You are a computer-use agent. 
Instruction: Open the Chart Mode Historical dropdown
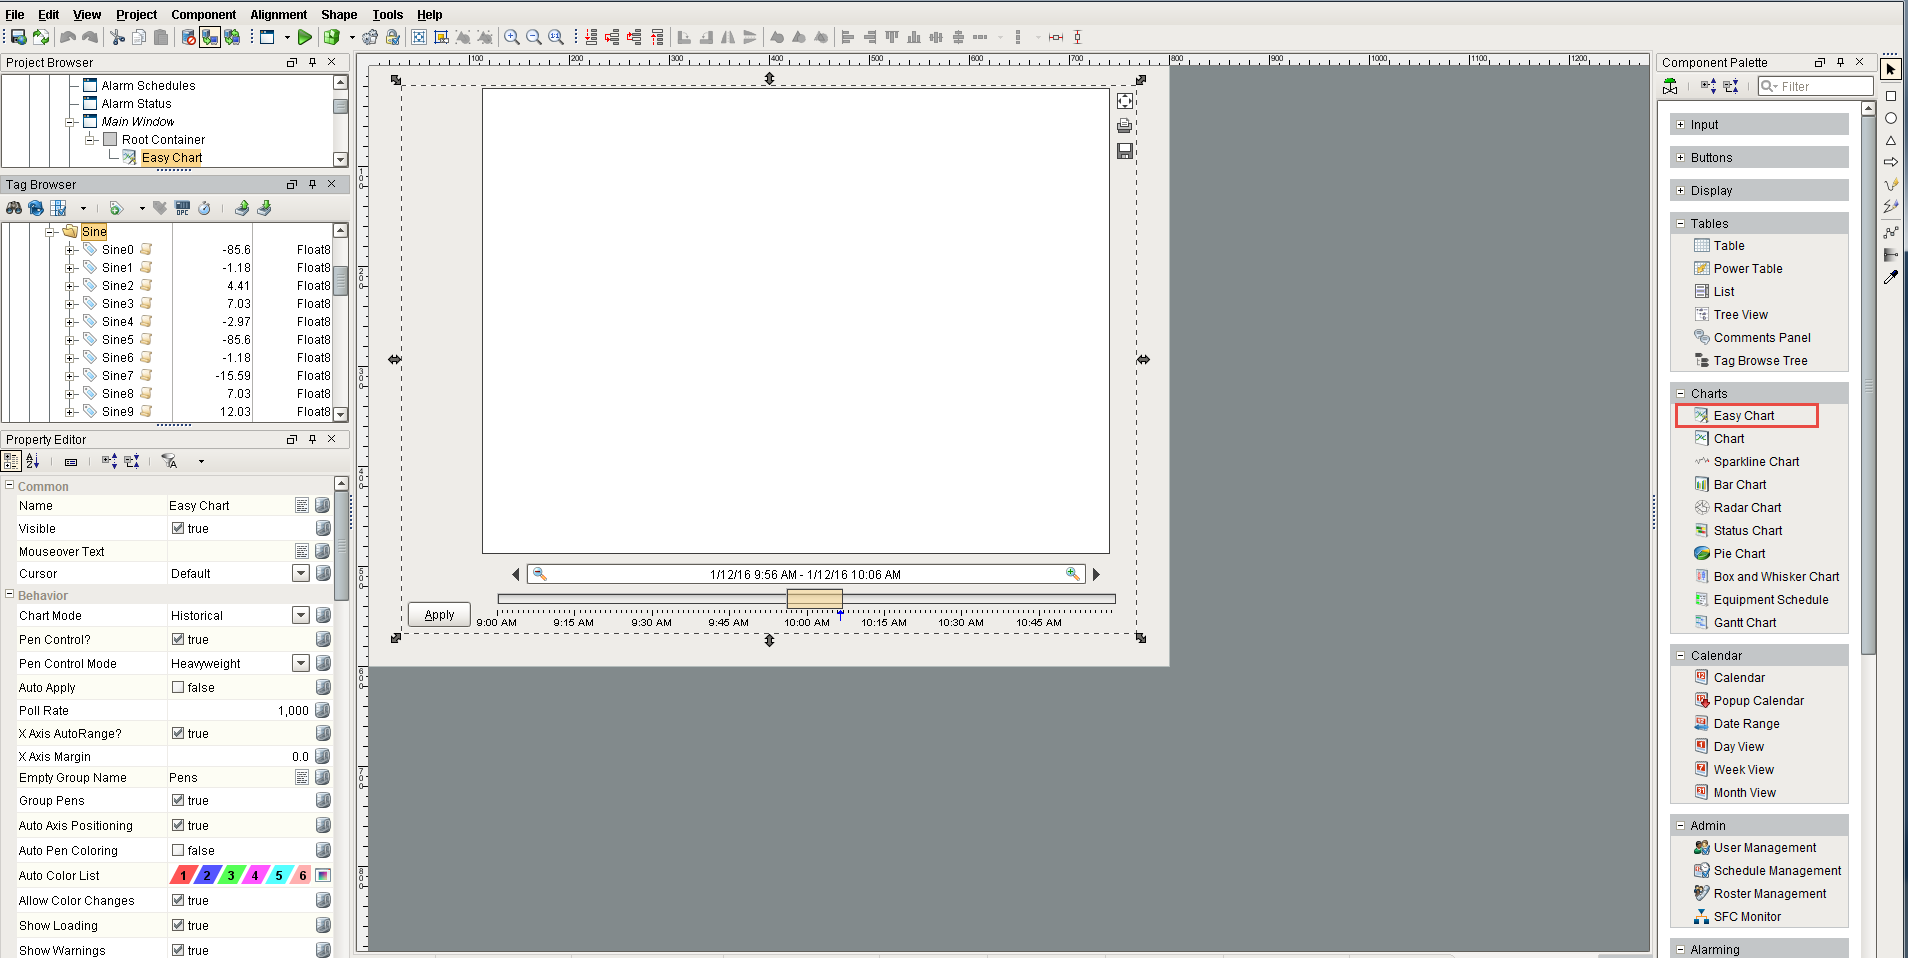(300, 615)
